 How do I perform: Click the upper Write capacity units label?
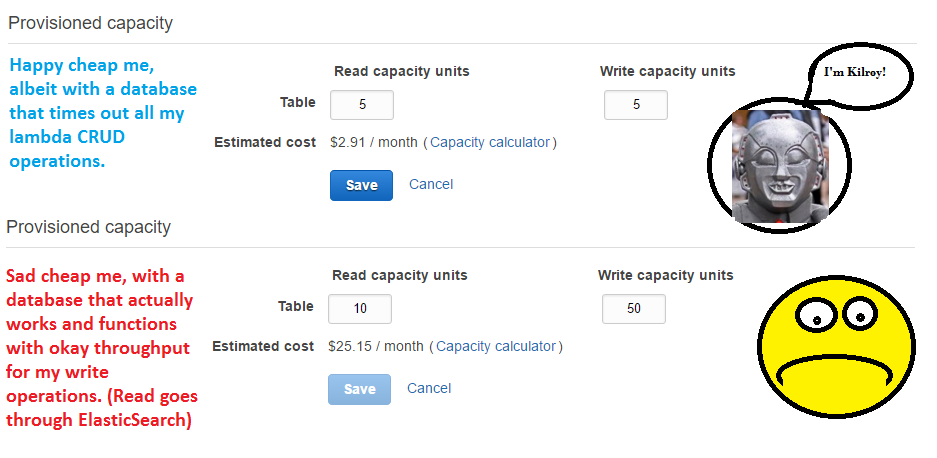(667, 71)
